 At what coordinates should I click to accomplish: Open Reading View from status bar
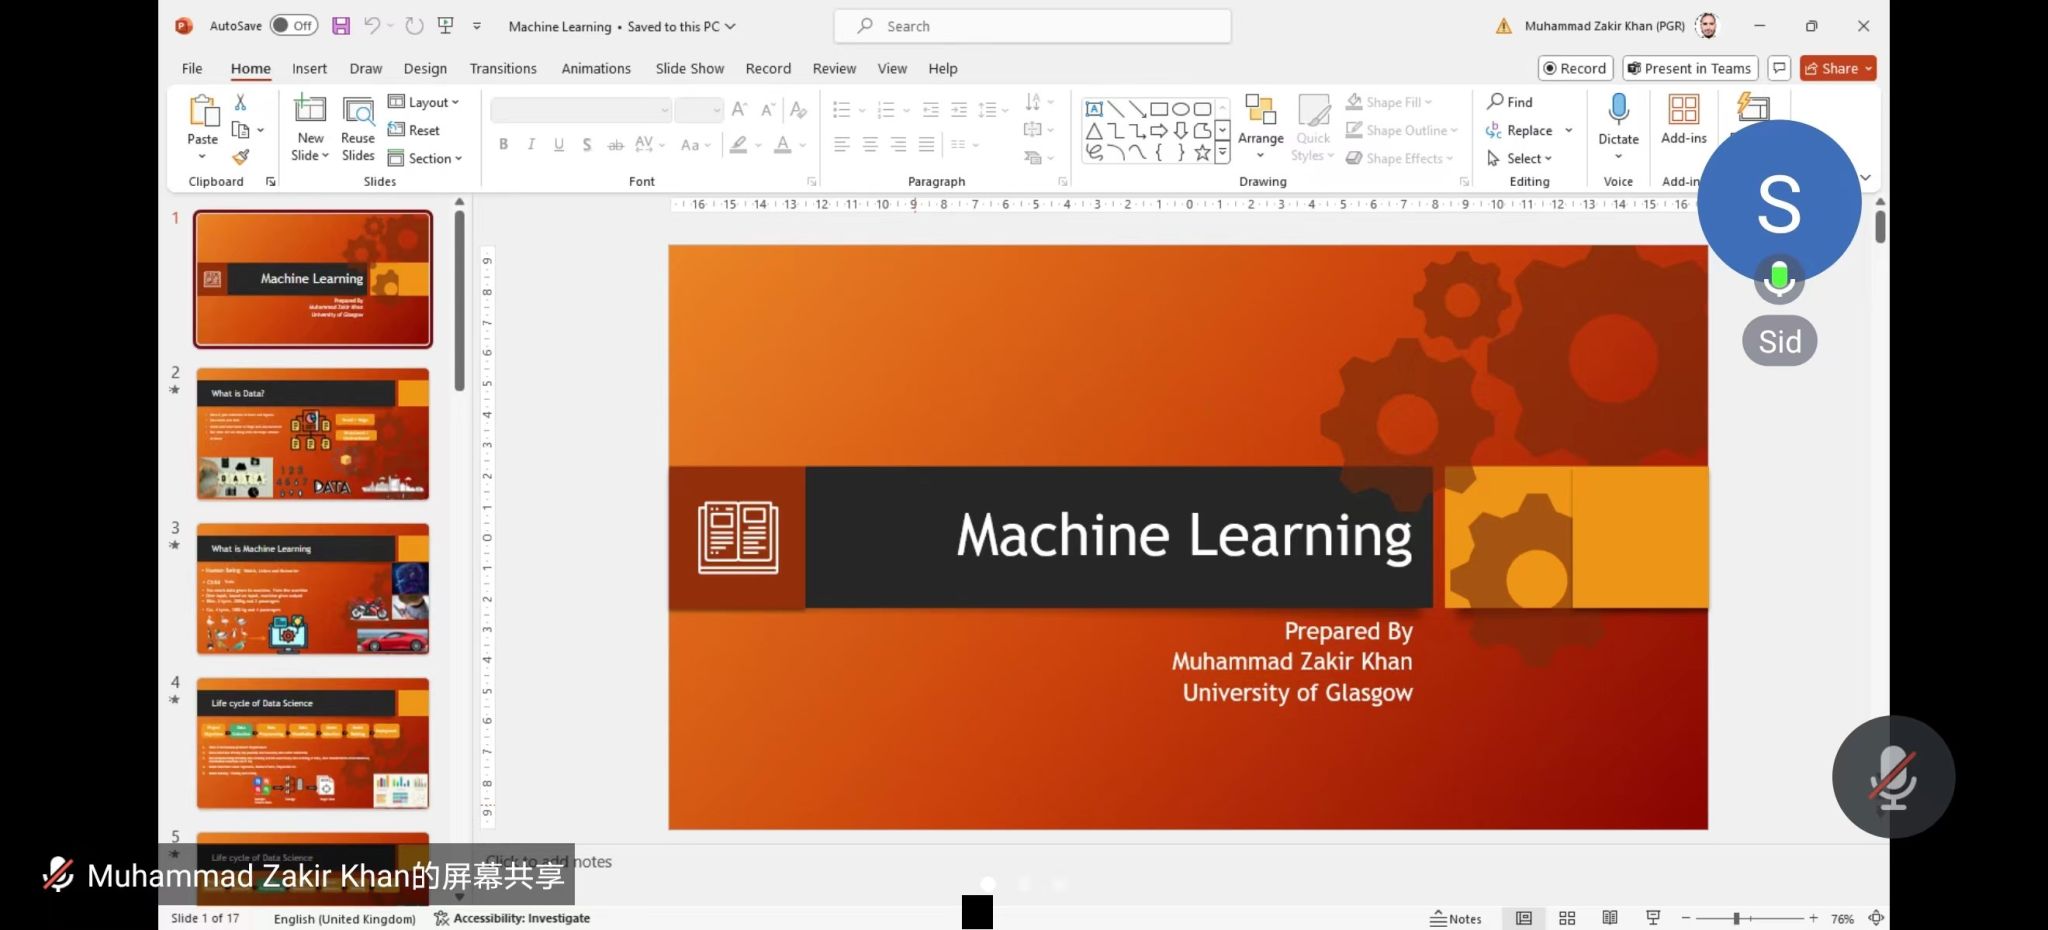[1610, 918]
